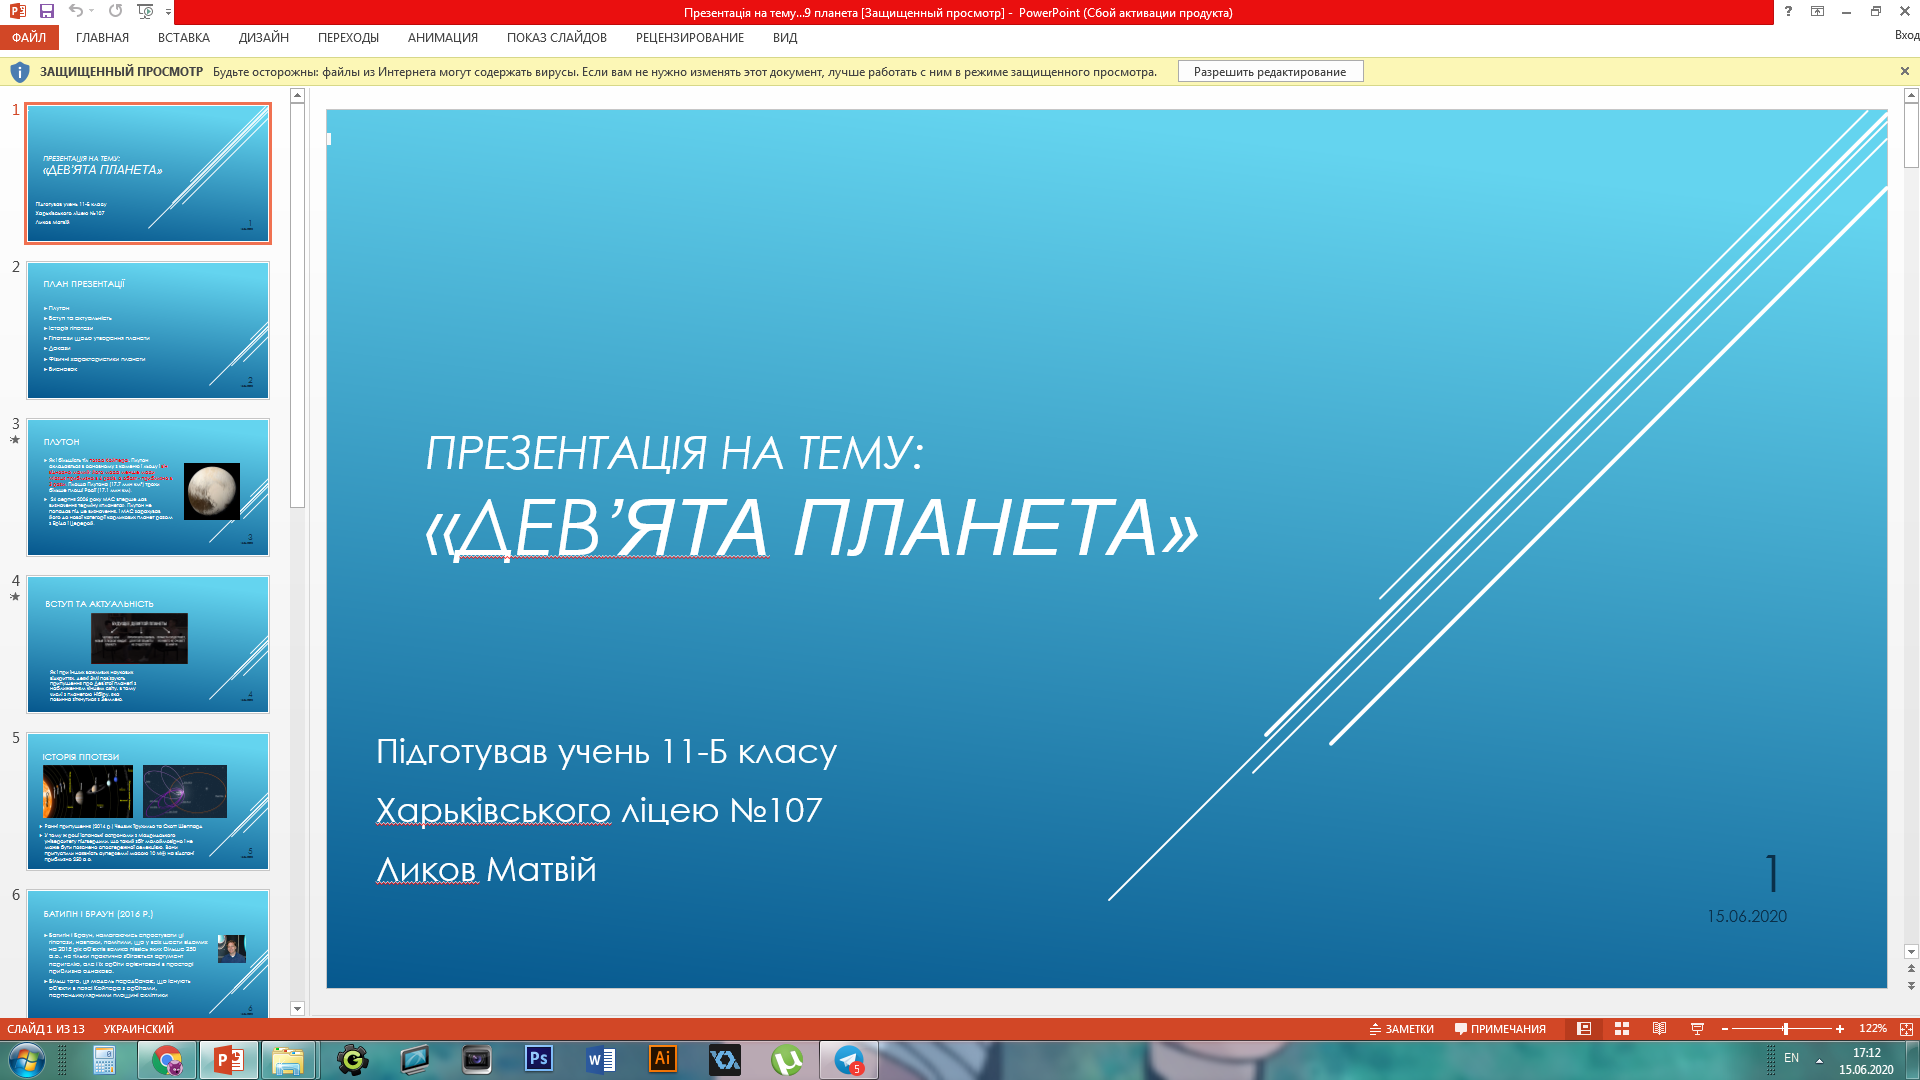Save the presentation with the floppy icon

point(47,11)
